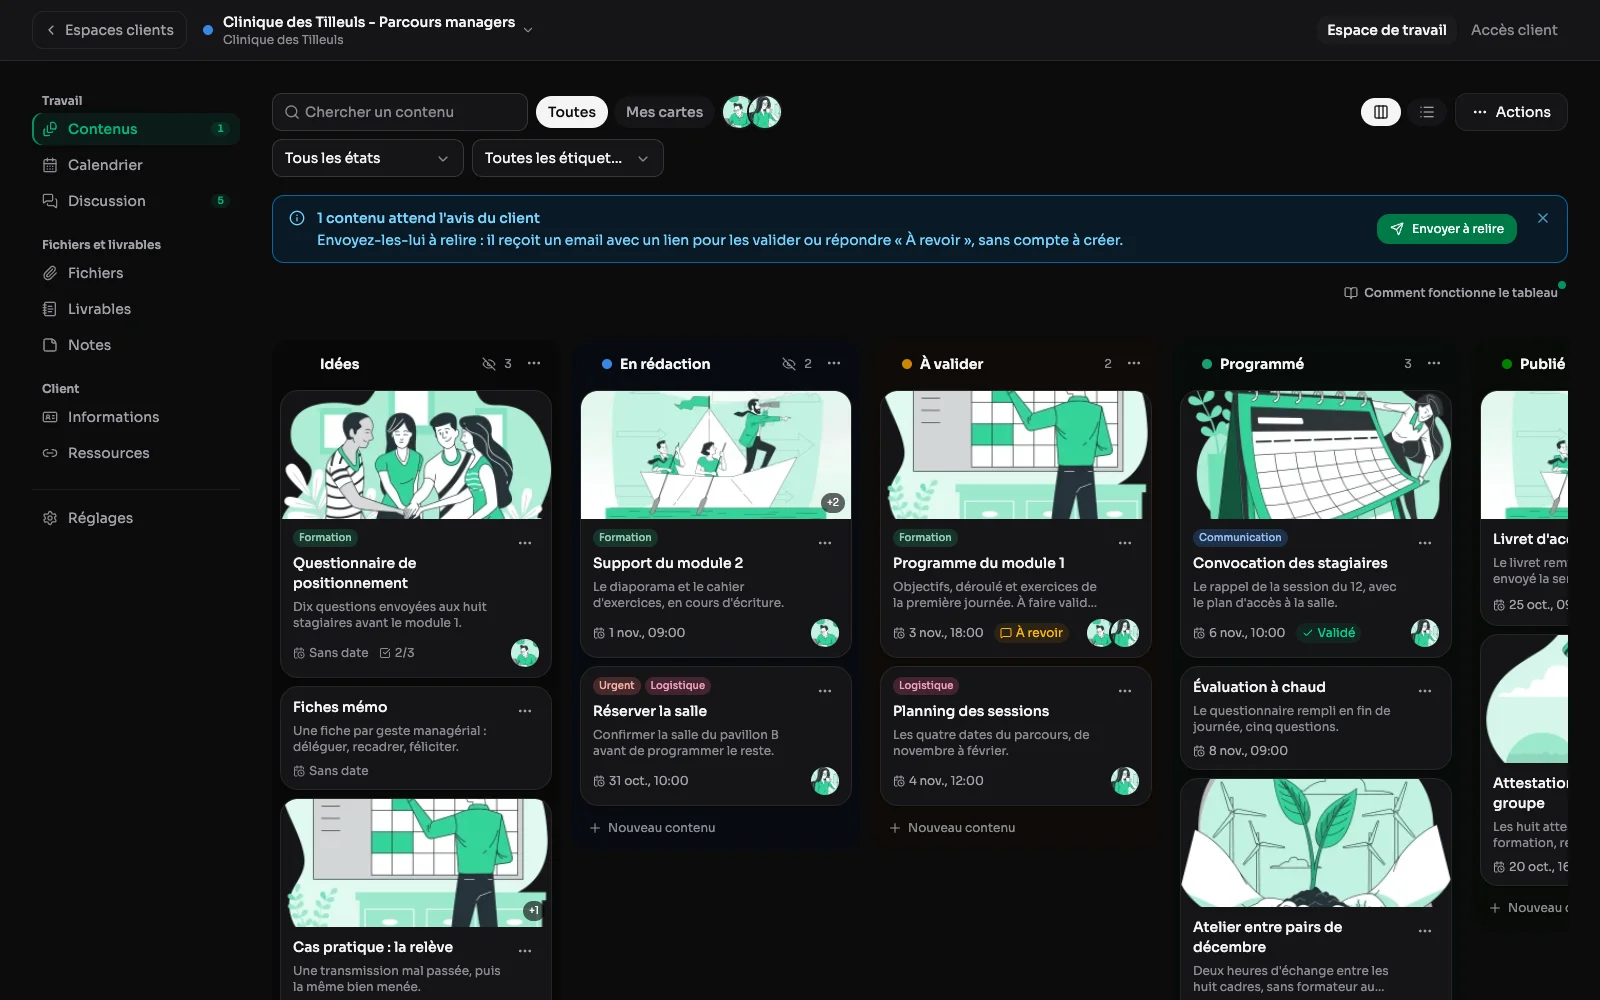This screenshot has height=1000, width=1600.
Task: Open card menu for Évaluation à chaud
Action: point(1425,691)
